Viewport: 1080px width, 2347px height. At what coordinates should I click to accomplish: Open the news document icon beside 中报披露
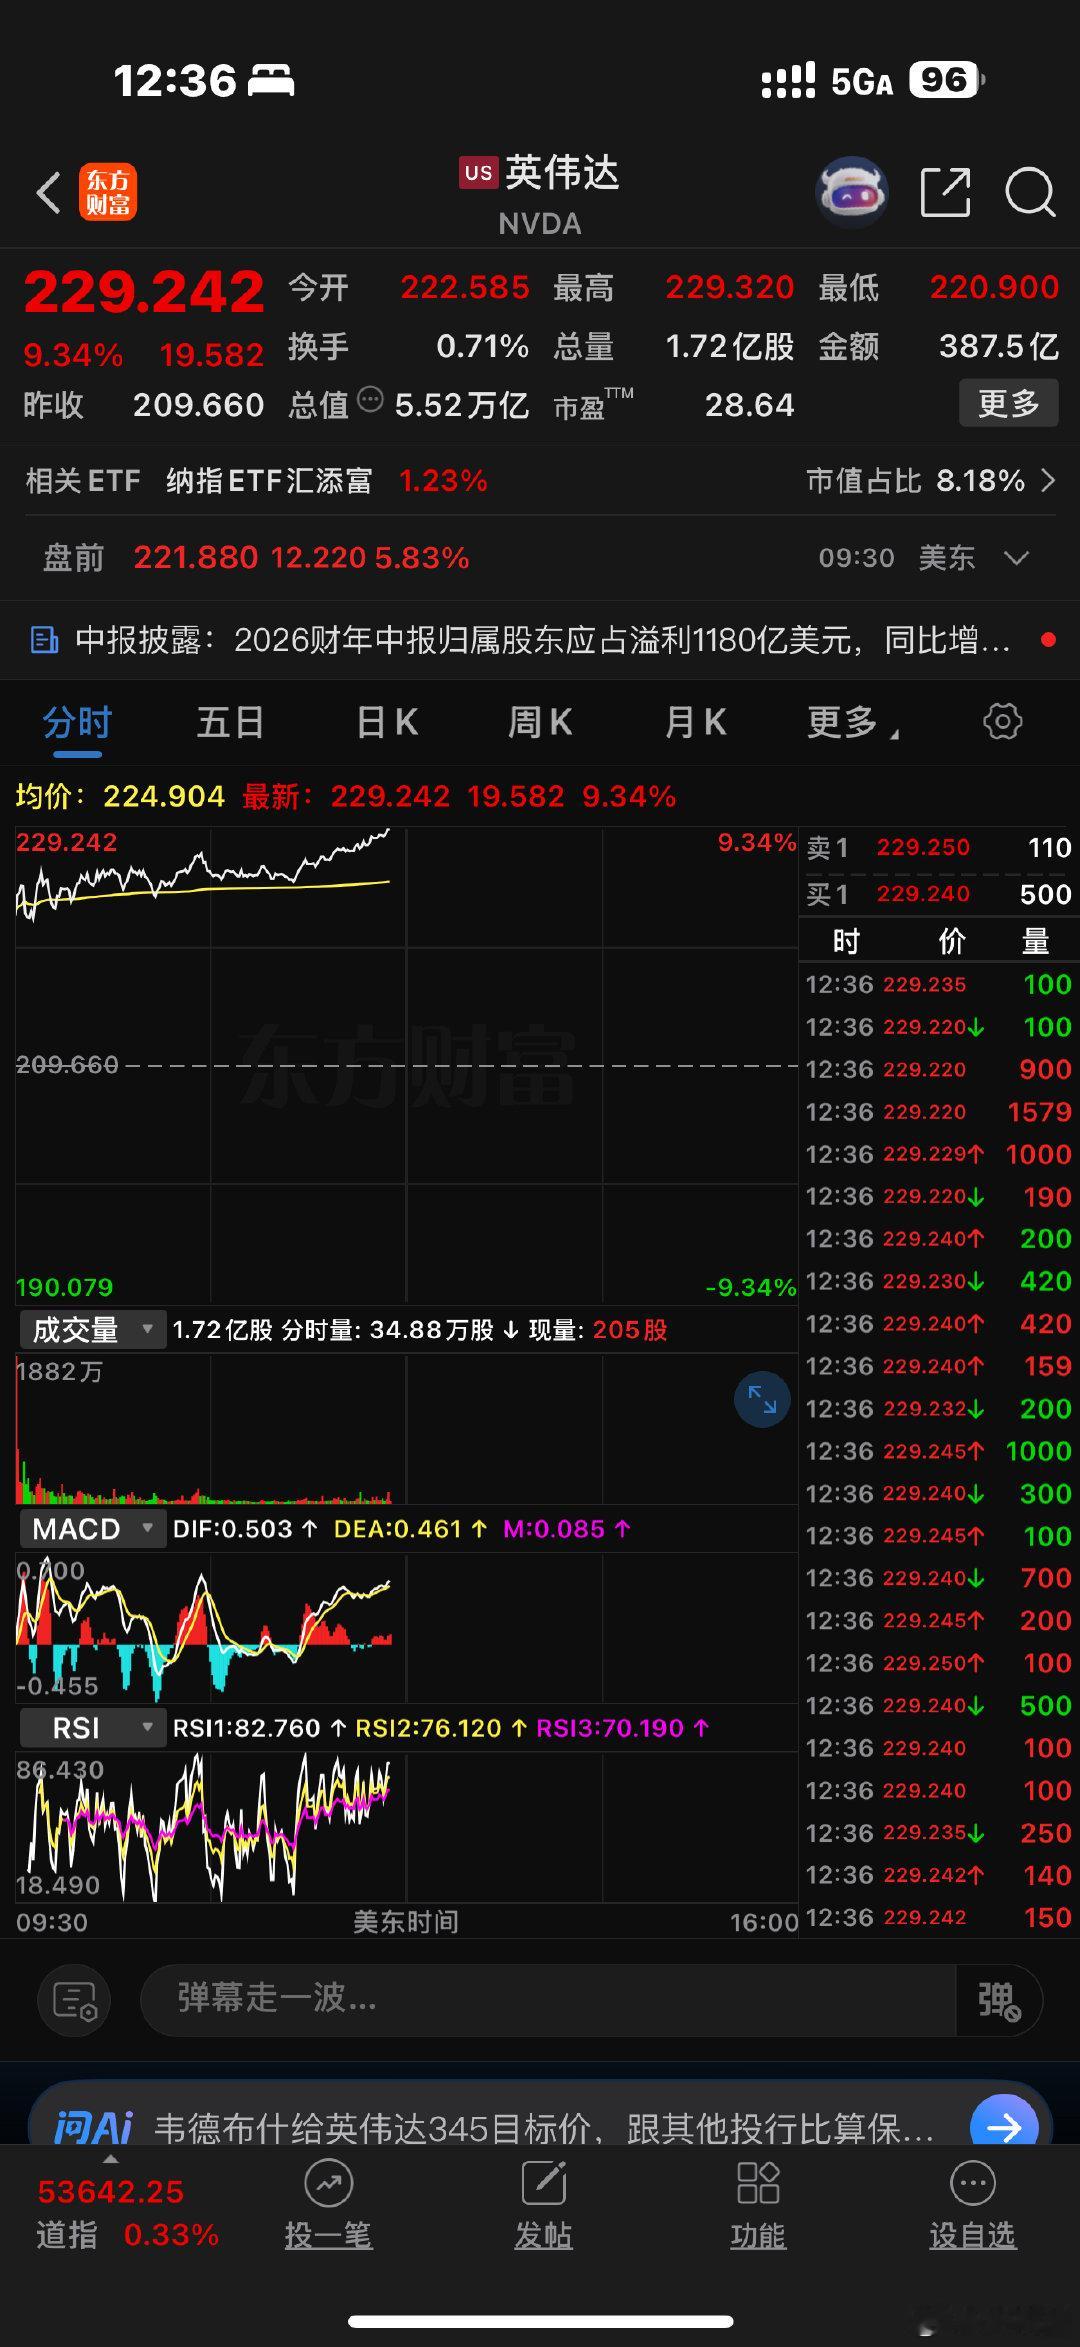(x=45, y=640)
